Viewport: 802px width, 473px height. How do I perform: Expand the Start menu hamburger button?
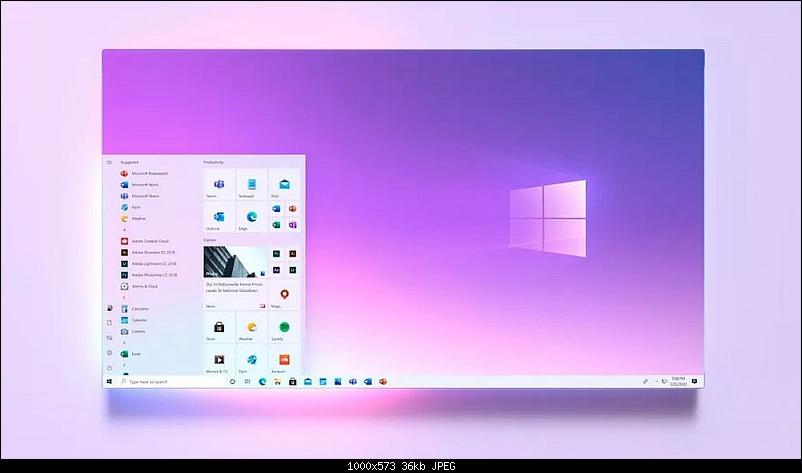coord(109,163)
